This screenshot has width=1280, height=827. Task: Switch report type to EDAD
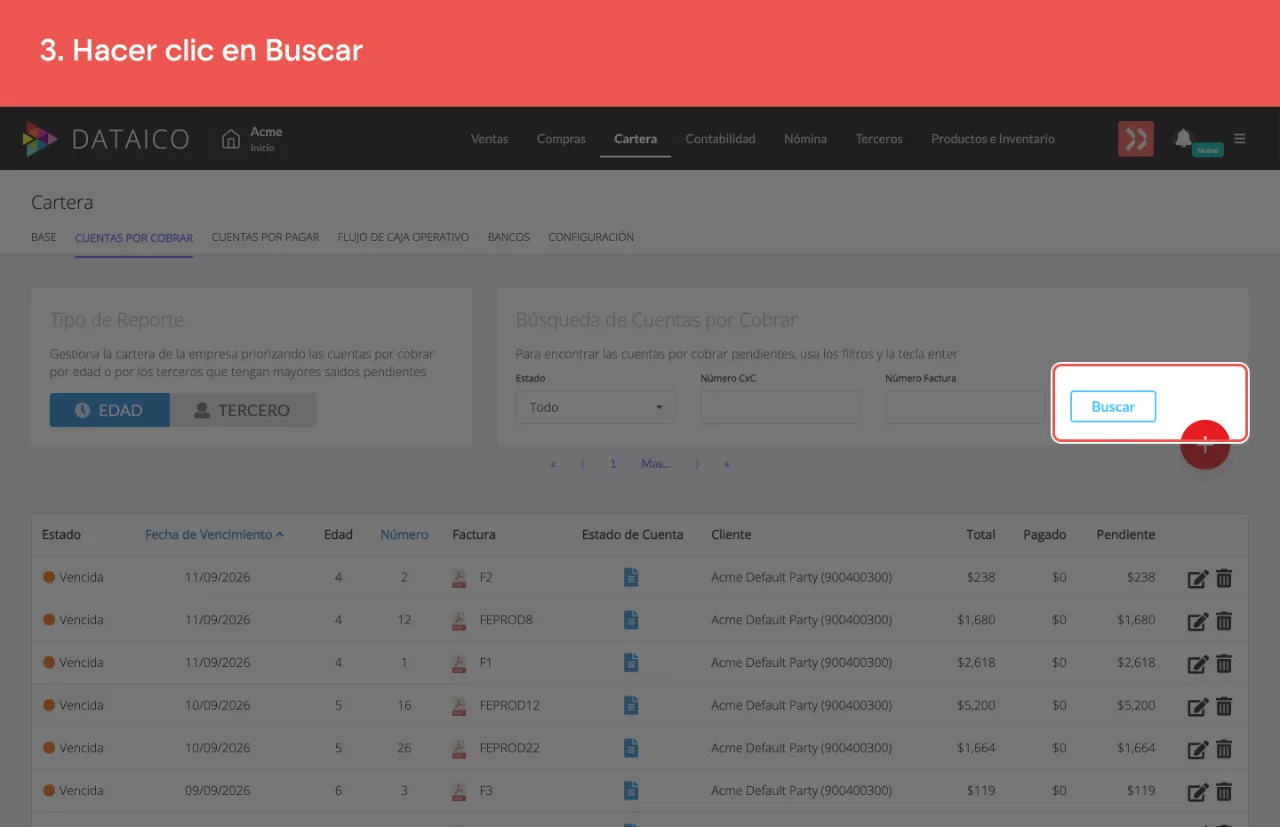[110, 410]
